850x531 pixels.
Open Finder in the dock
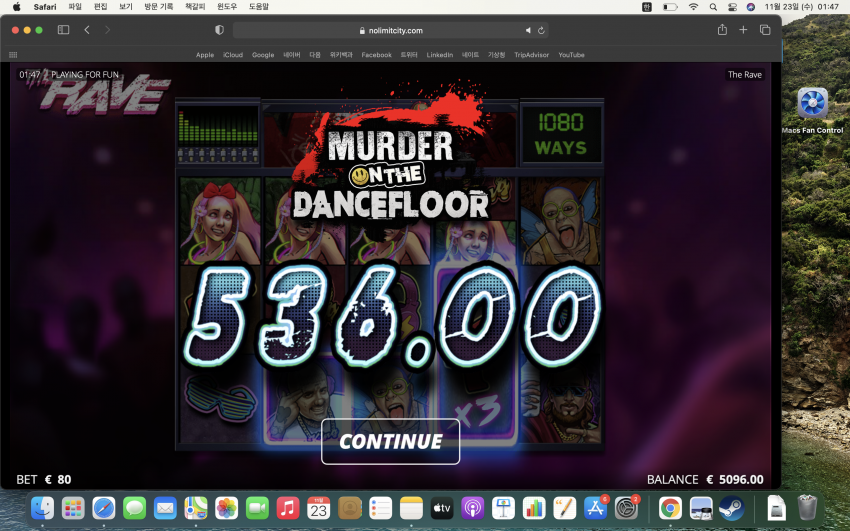[43, 508]
